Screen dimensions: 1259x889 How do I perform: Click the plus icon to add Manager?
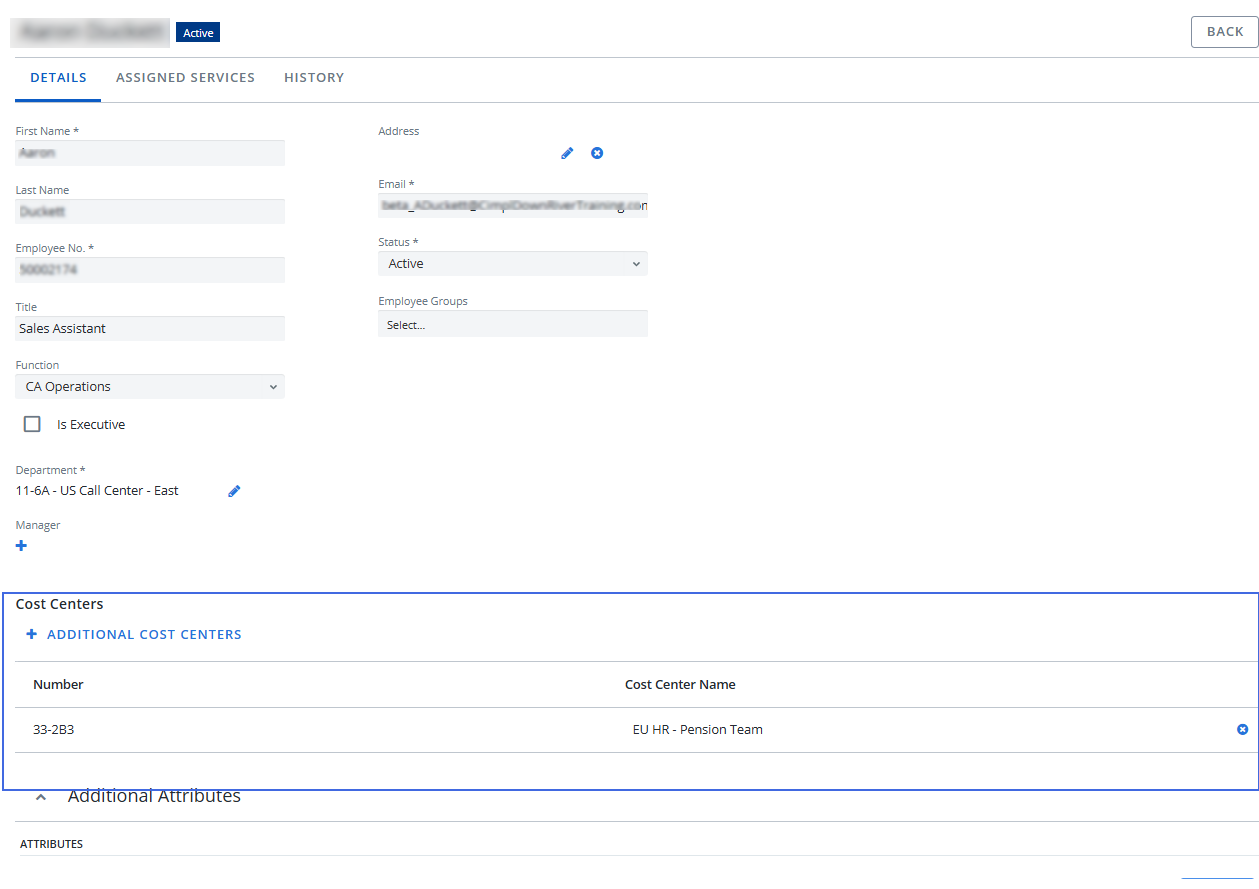pyautogui.click(x=22, y=546)
